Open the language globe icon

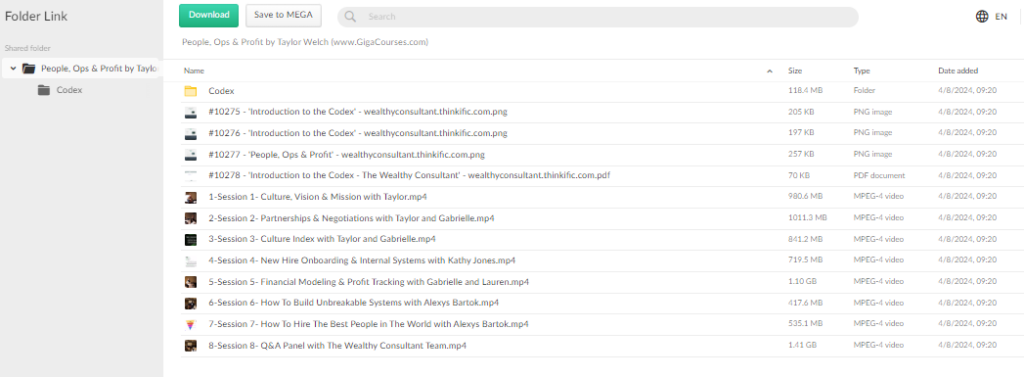tap(982, 17)
